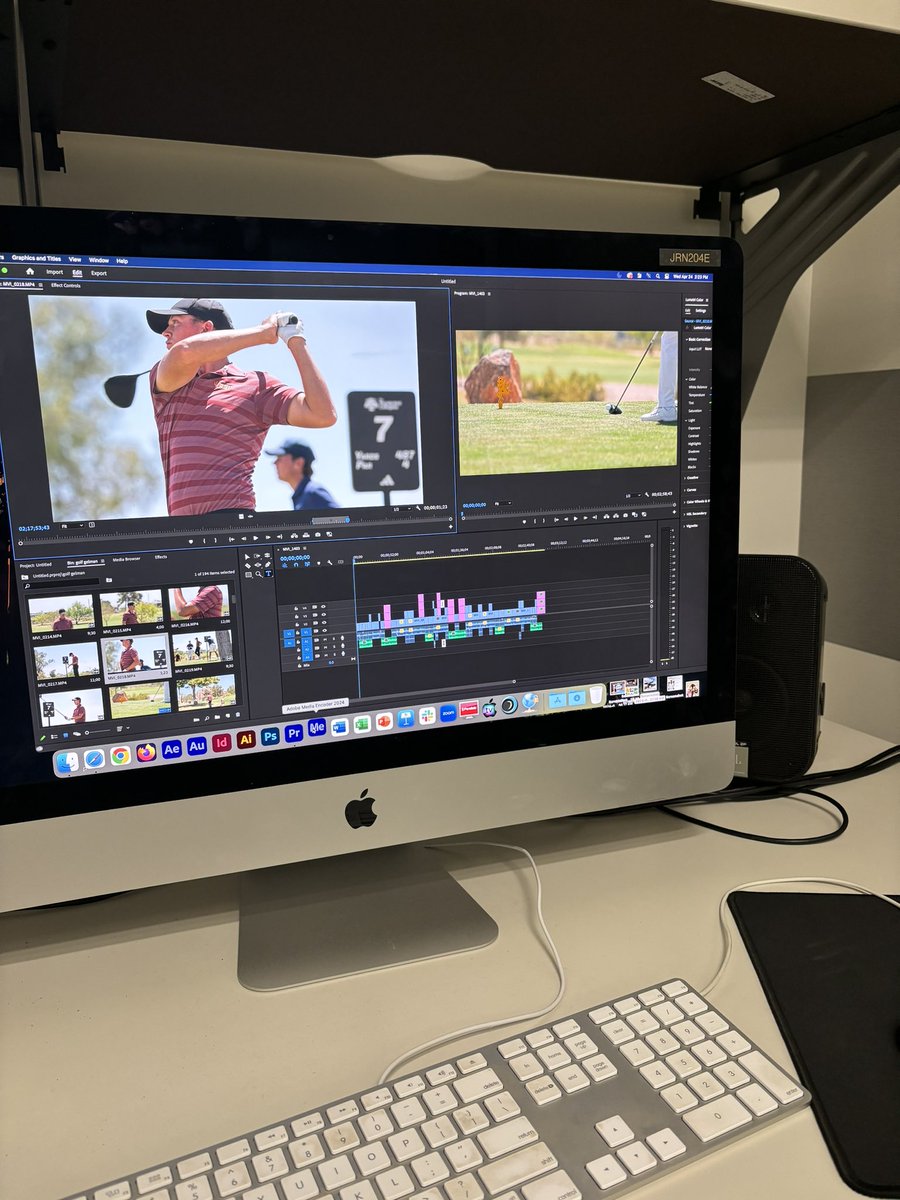Open the Graphics and Titles menu
Viewport: 900px width, 1200px height.
pos(37,258)
